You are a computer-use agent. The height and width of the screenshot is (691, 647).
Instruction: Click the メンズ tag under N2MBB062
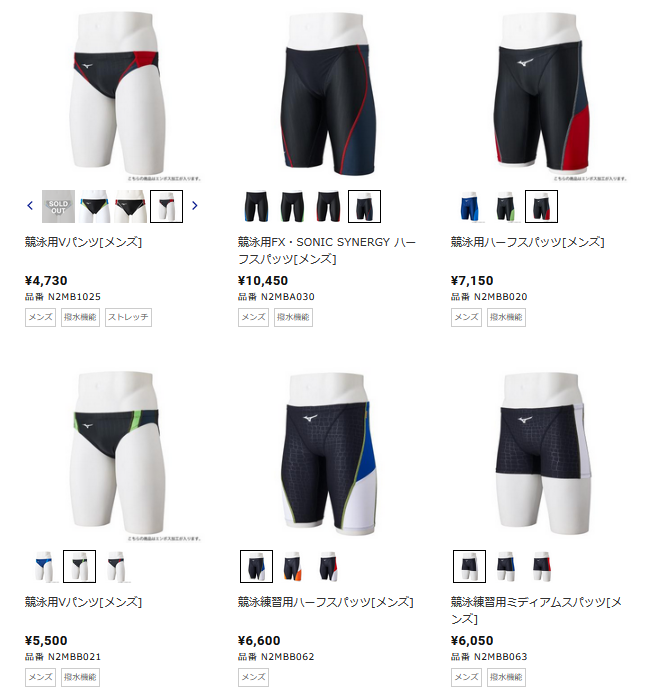253,677
